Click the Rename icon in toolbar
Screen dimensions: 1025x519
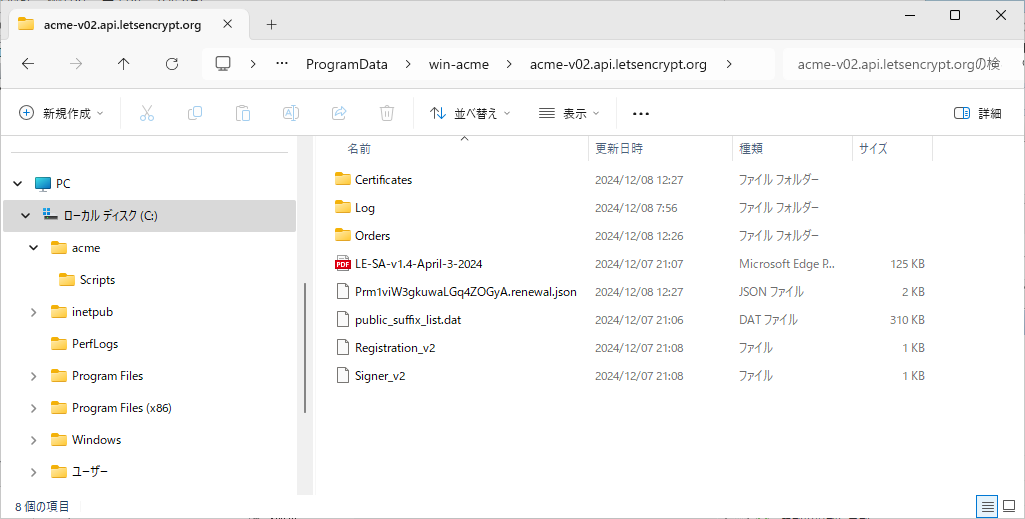tap(291, 113)
